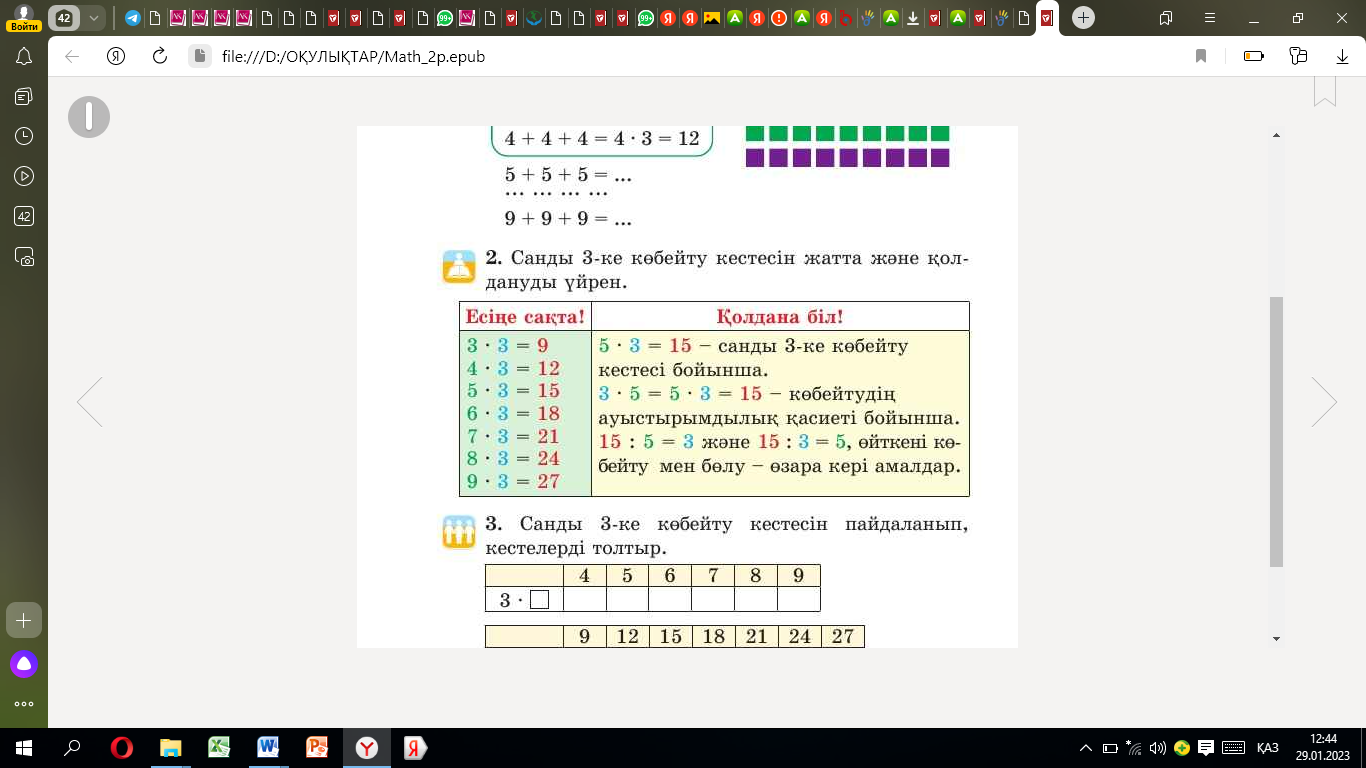Click the round reader menu button
The image size is (1366, 768).
click(89, 117)
